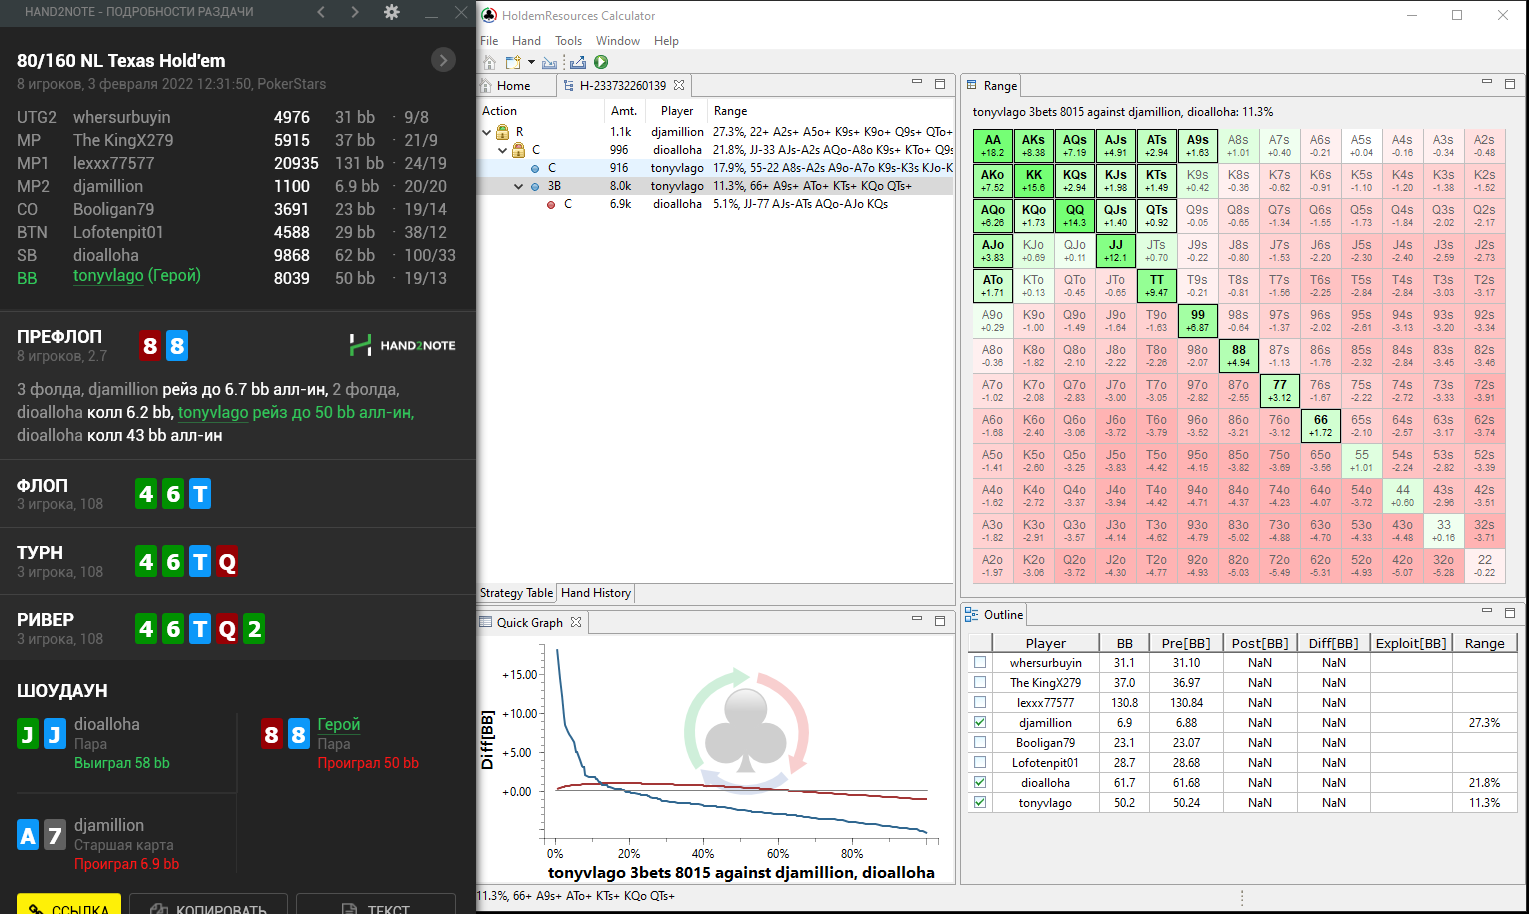Image resolution: width=1529 pixels, height=914 pixels.
Task: Click the Range column header in hand tree
Action: coord(730,111)
